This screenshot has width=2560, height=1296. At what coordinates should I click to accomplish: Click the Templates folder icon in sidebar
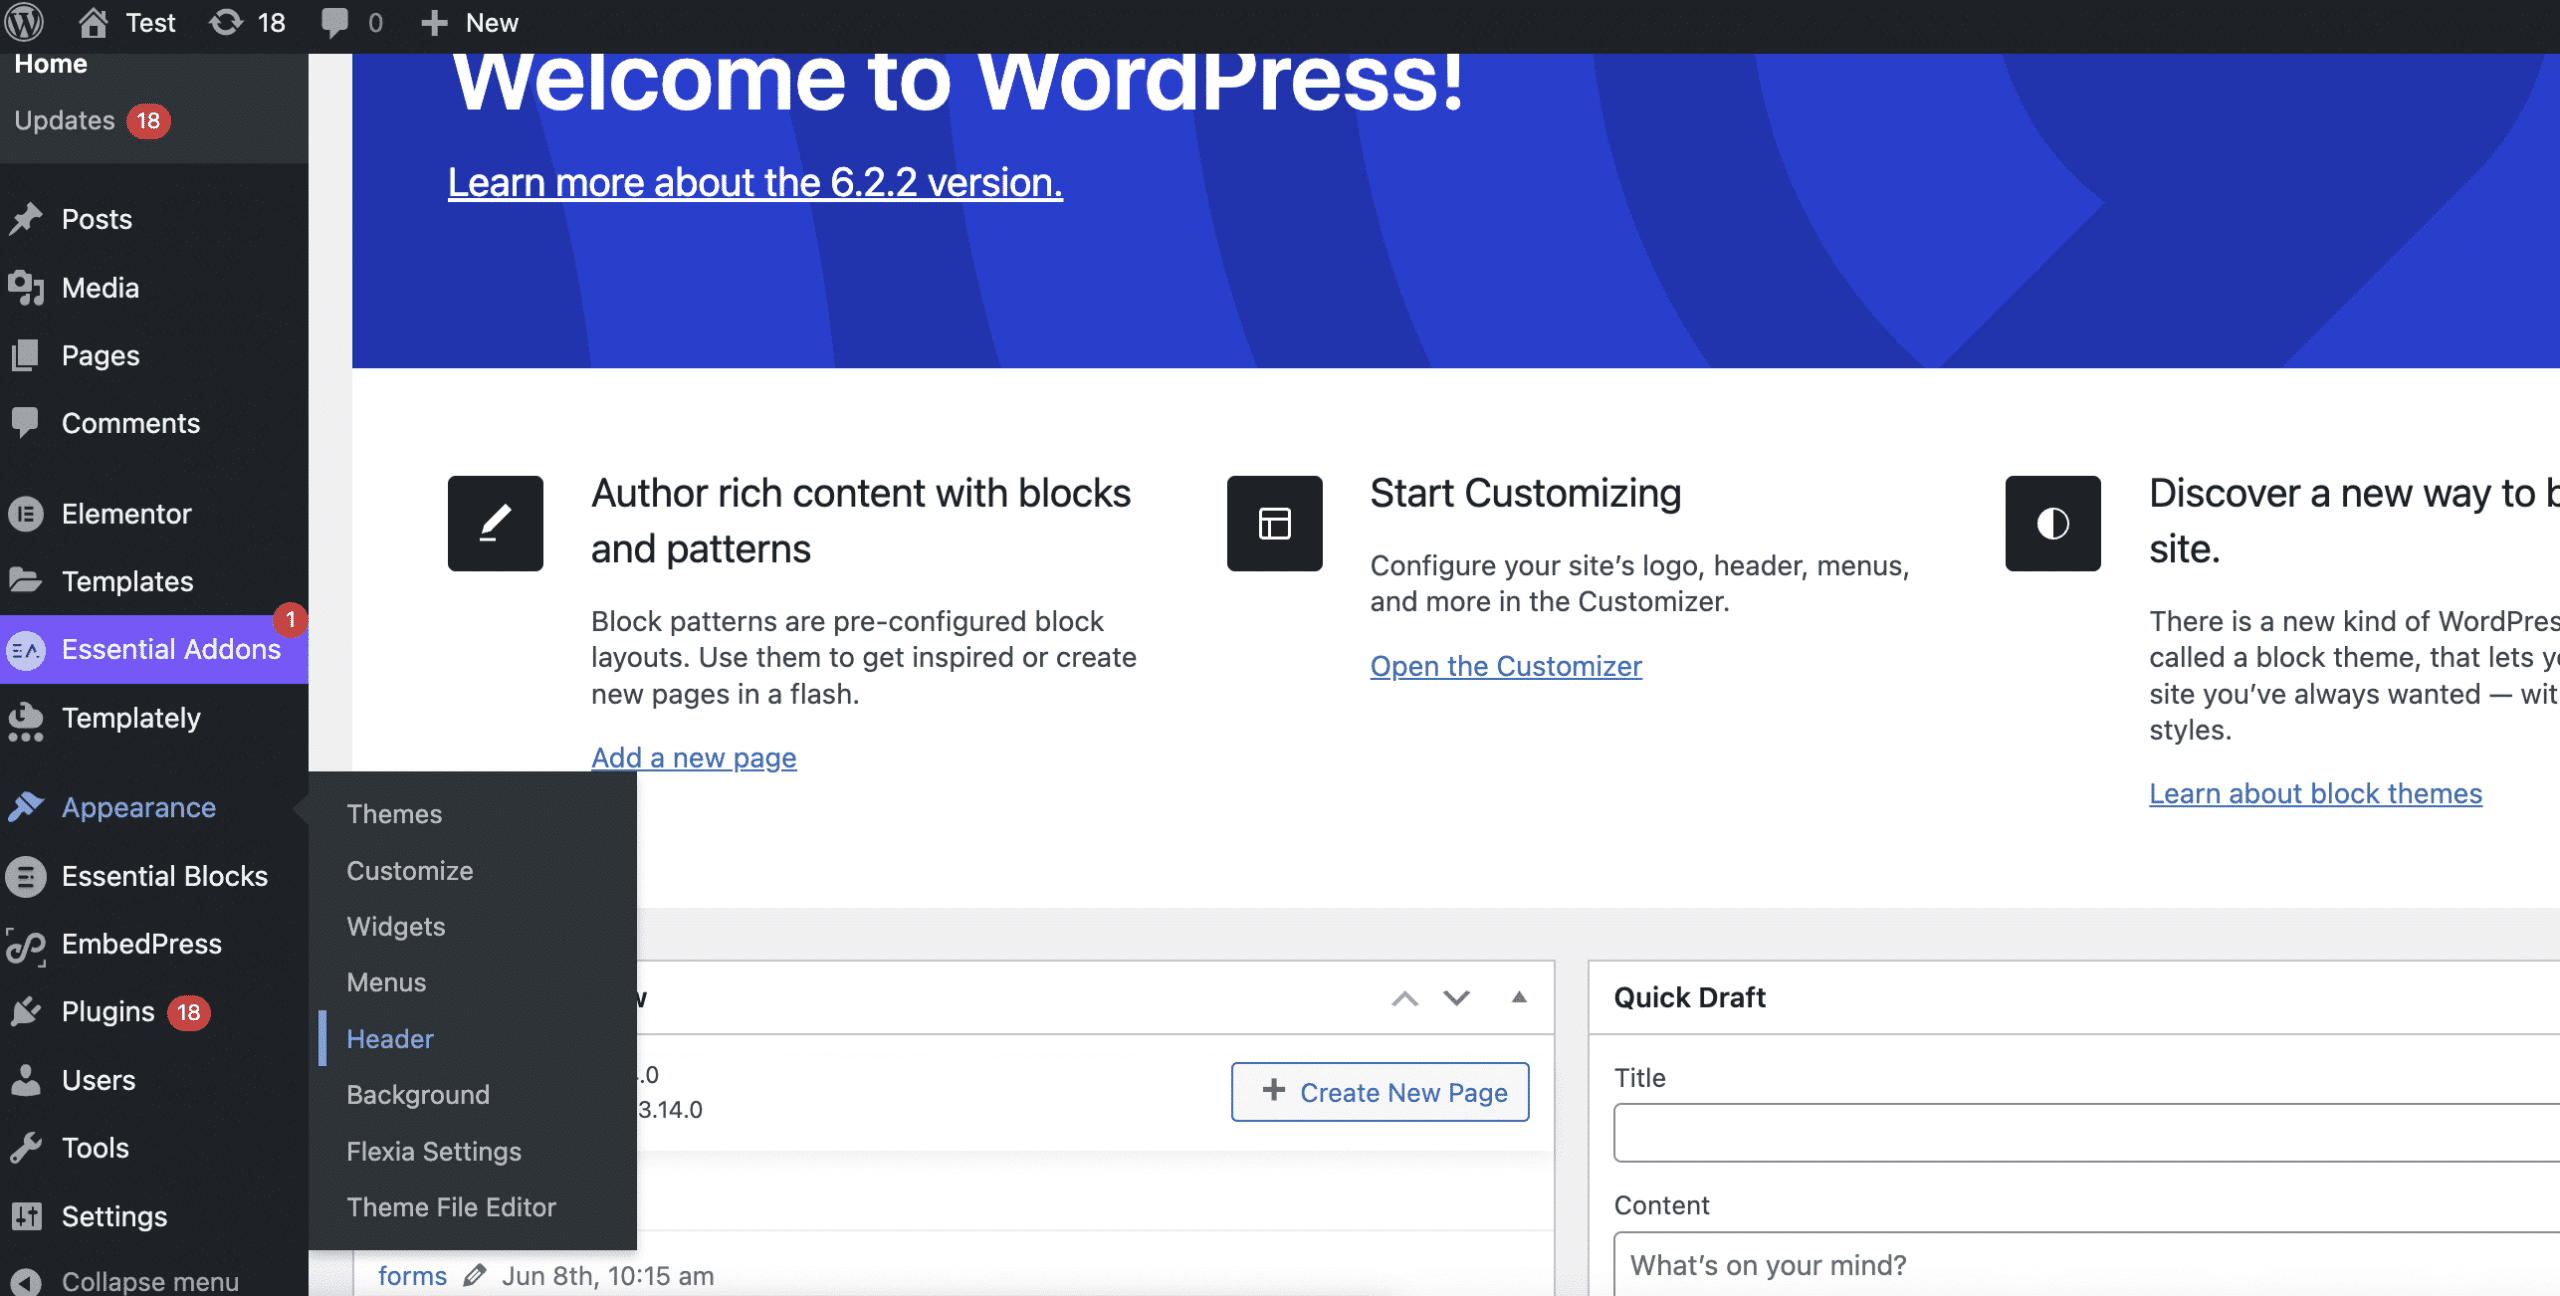click(26, 580)
